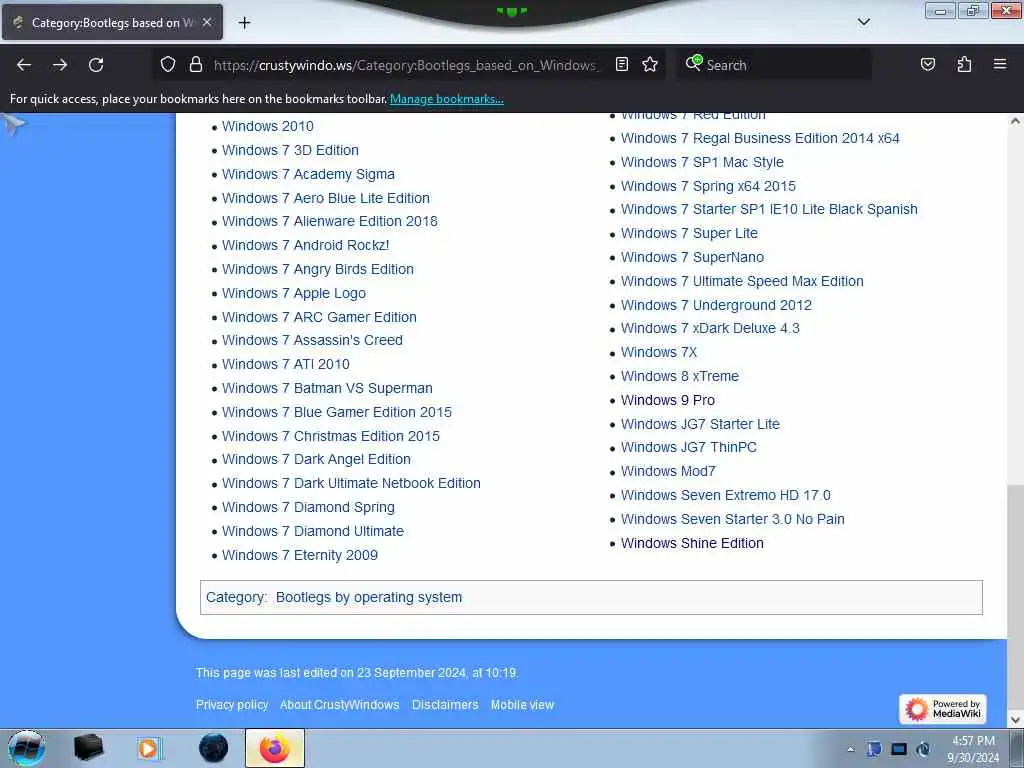
Task: Open Windows 7 SP1 Mac Style
Action: [702, 162]
